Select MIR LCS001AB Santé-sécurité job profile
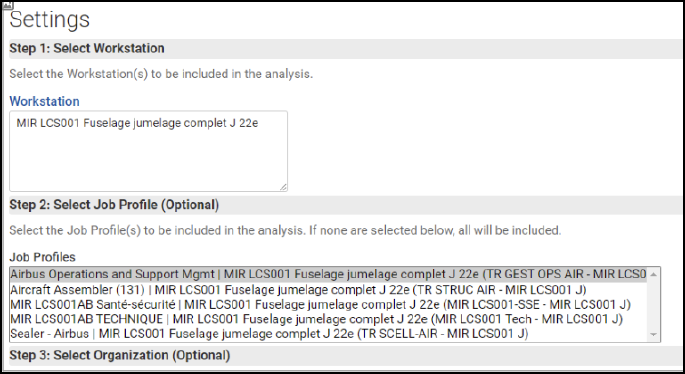The height and width of the screenshot is (374, 685). 328,305
